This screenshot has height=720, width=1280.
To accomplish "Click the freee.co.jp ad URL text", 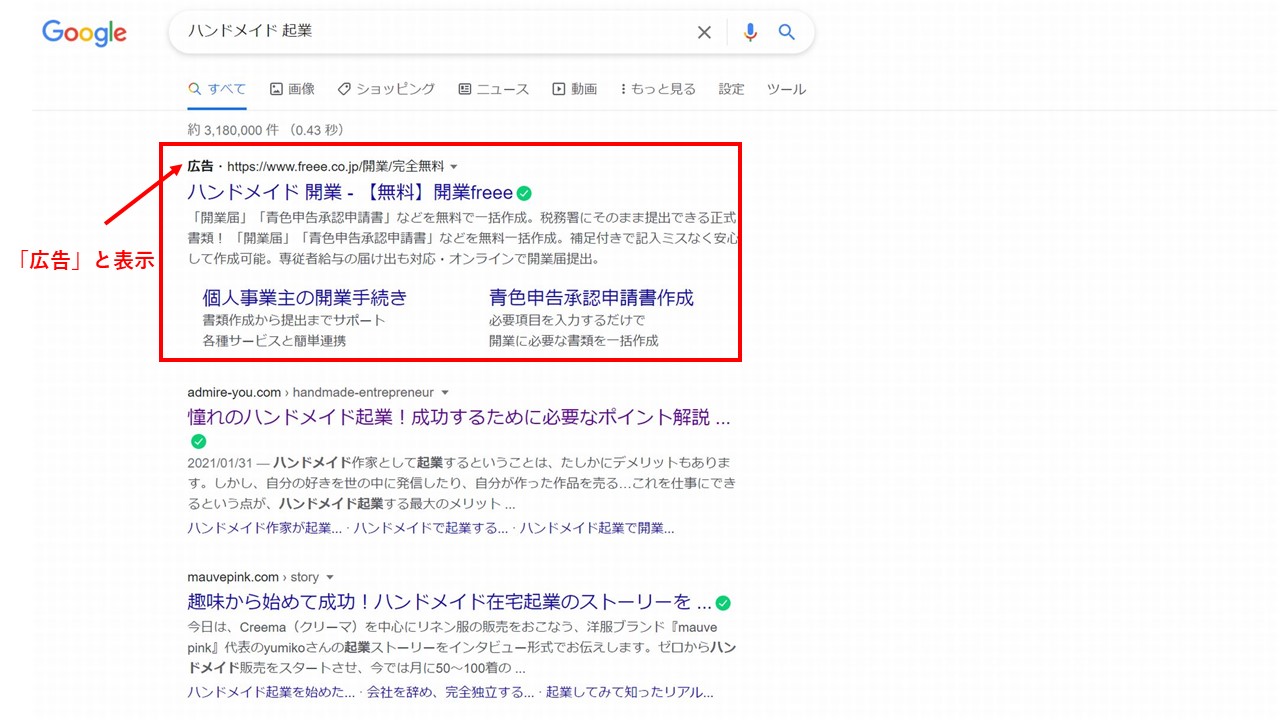I will 335,167.
